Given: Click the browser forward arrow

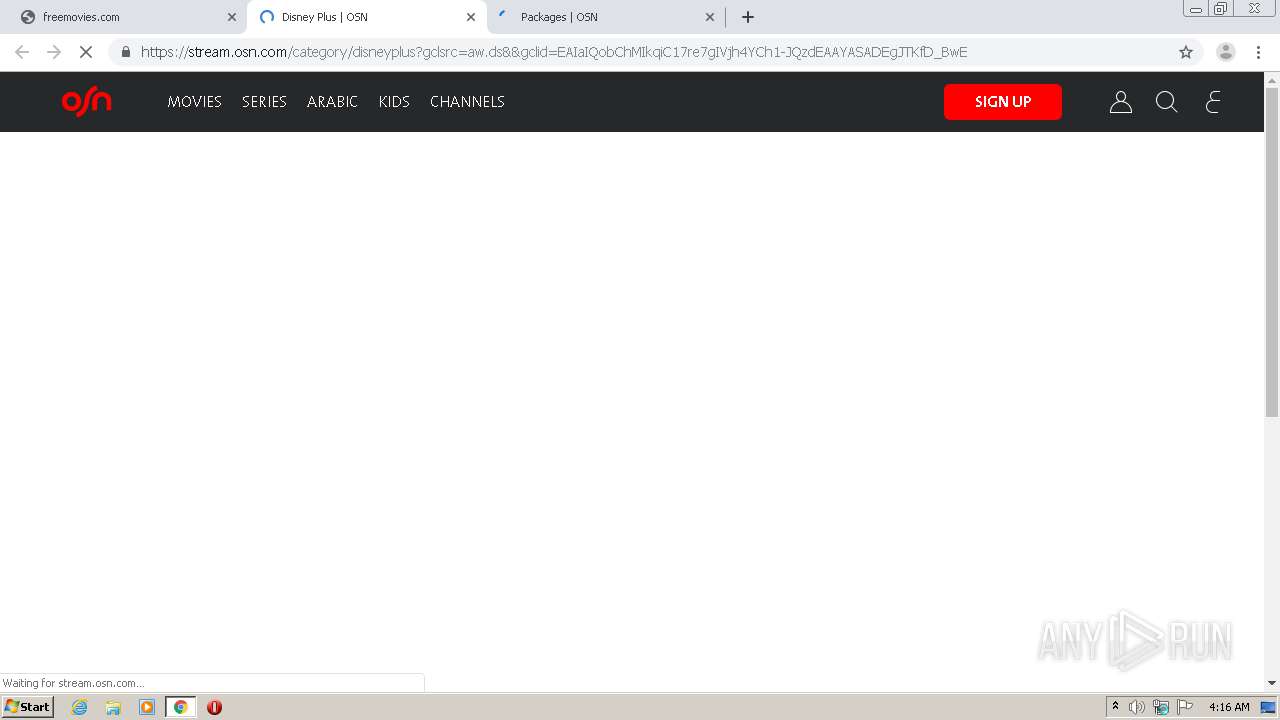Looking at the screenshot, I should pyautogui.click(x=54, y=52).
